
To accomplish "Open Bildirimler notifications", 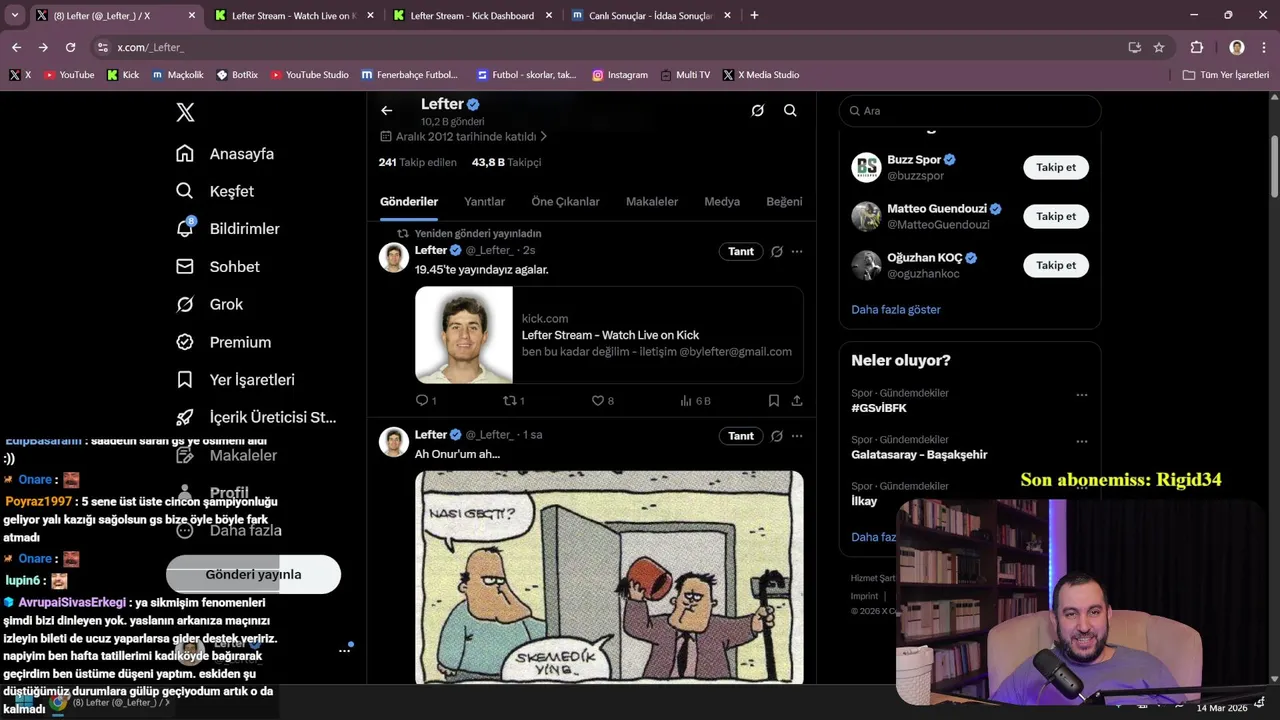I will click(229, 229).
